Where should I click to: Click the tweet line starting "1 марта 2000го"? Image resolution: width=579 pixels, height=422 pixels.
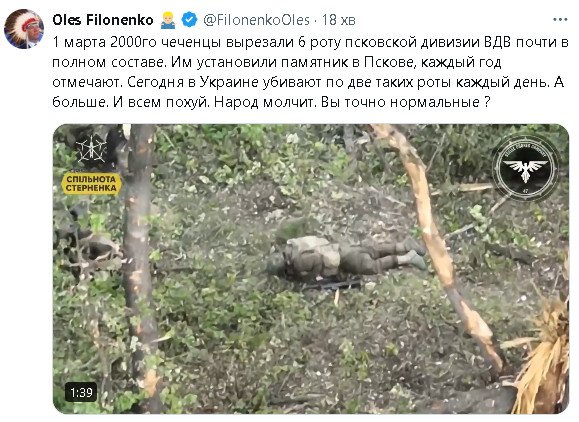(311, 42)
